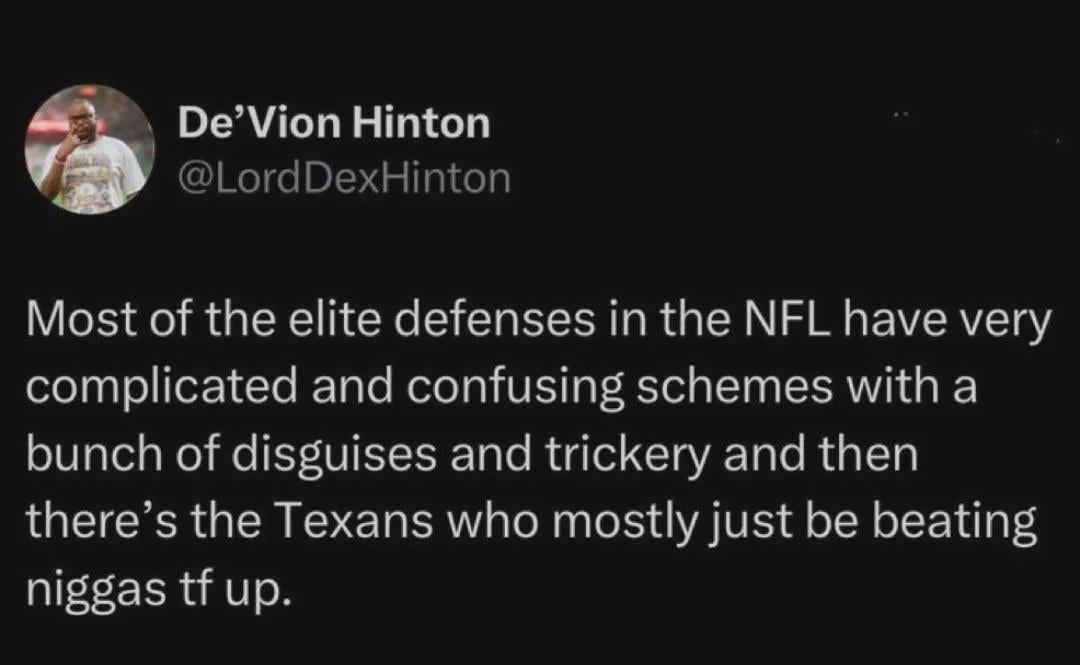Open De'Vion Hinton's profile picture

(90, 149)
